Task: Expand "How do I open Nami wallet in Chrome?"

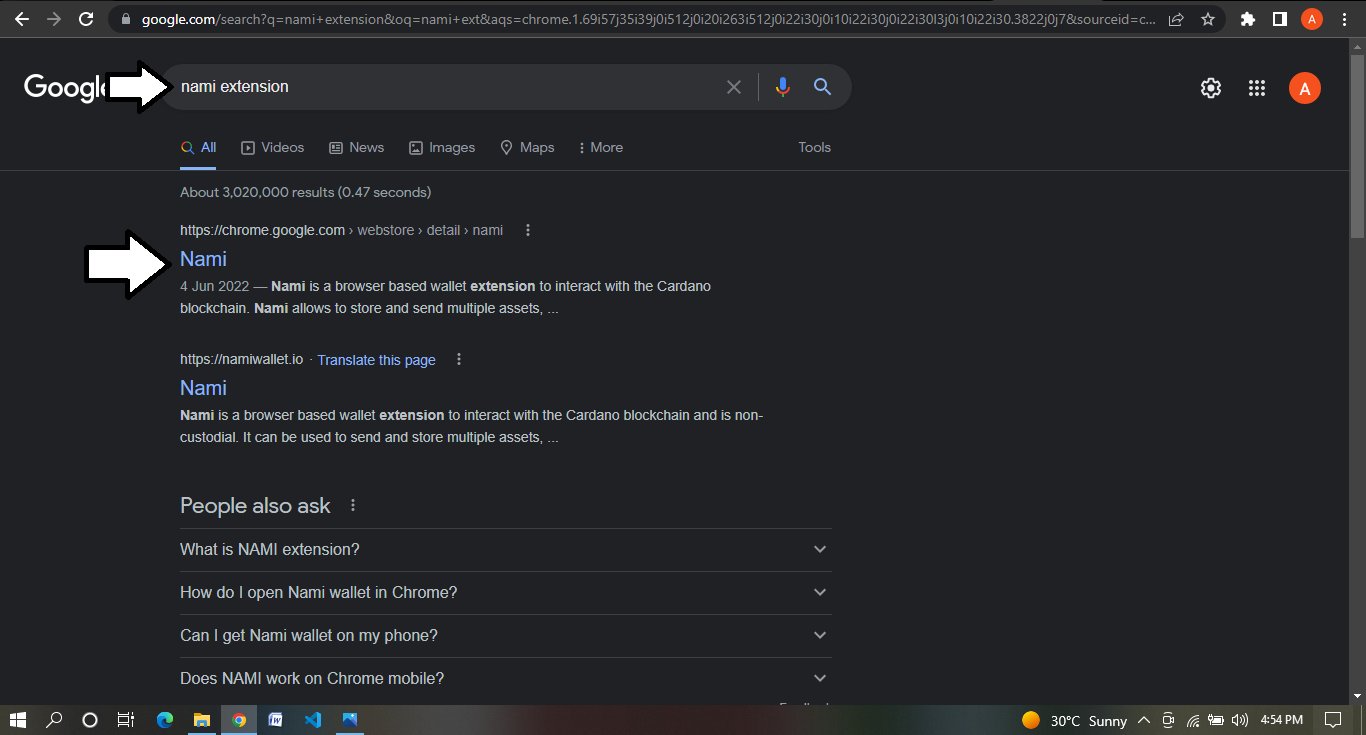Action: click(x=506, y=592)
